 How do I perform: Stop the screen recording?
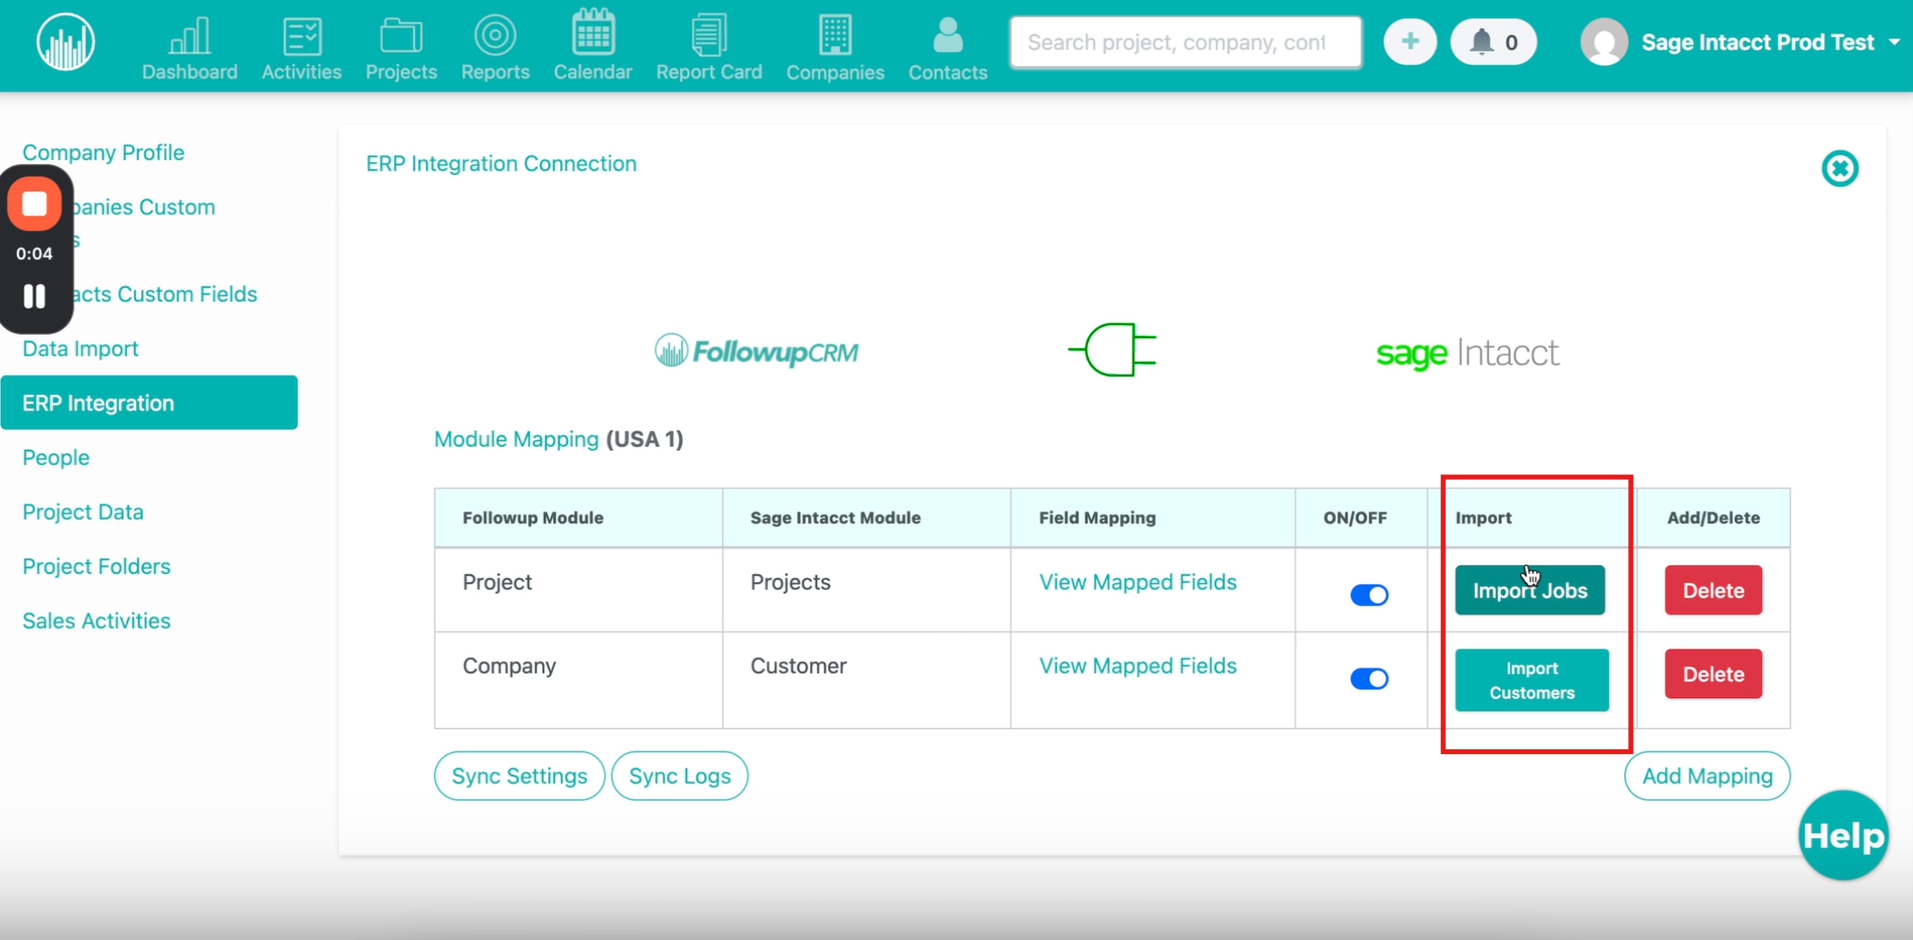click(x=35, y=204)
